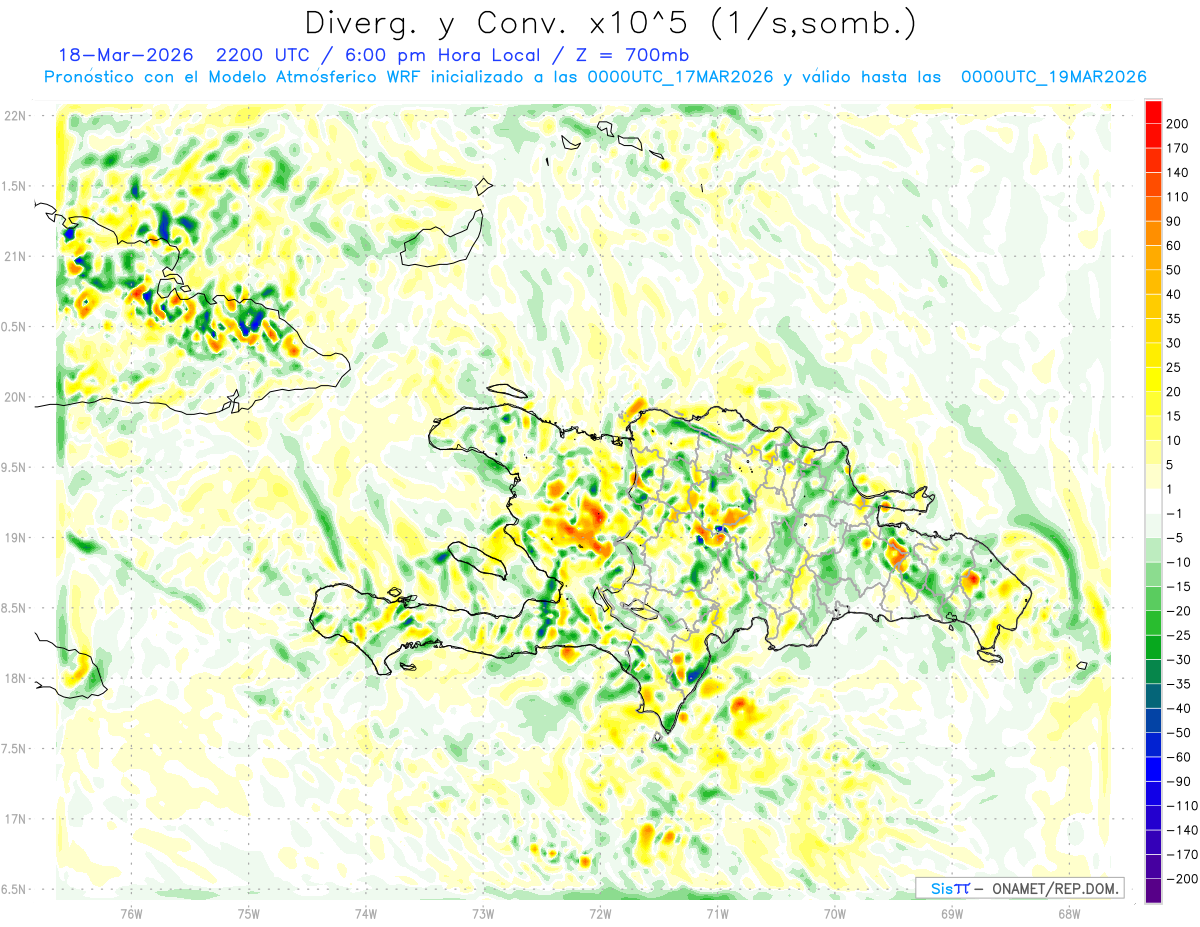Viewport: 1200px width, 927px height.
Task: Click the 74W longitude axis label
Action: [366, 913]
